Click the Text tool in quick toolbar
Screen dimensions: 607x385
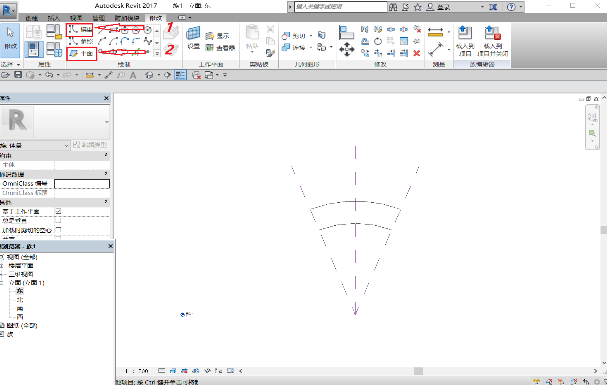point(133,75)
